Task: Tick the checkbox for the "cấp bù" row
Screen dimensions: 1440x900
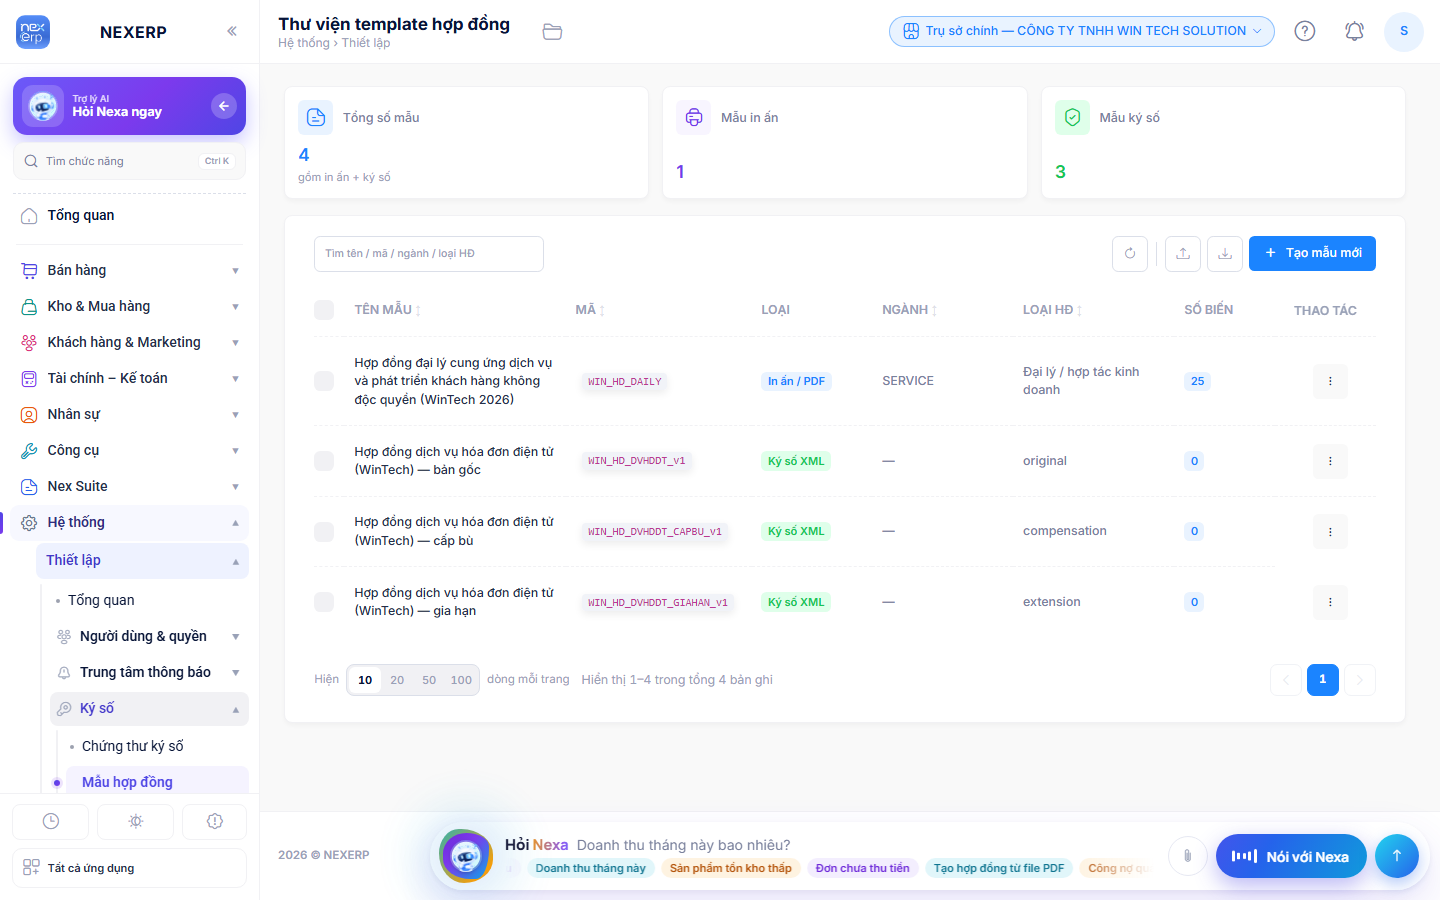Action: [x=324, y=532]
